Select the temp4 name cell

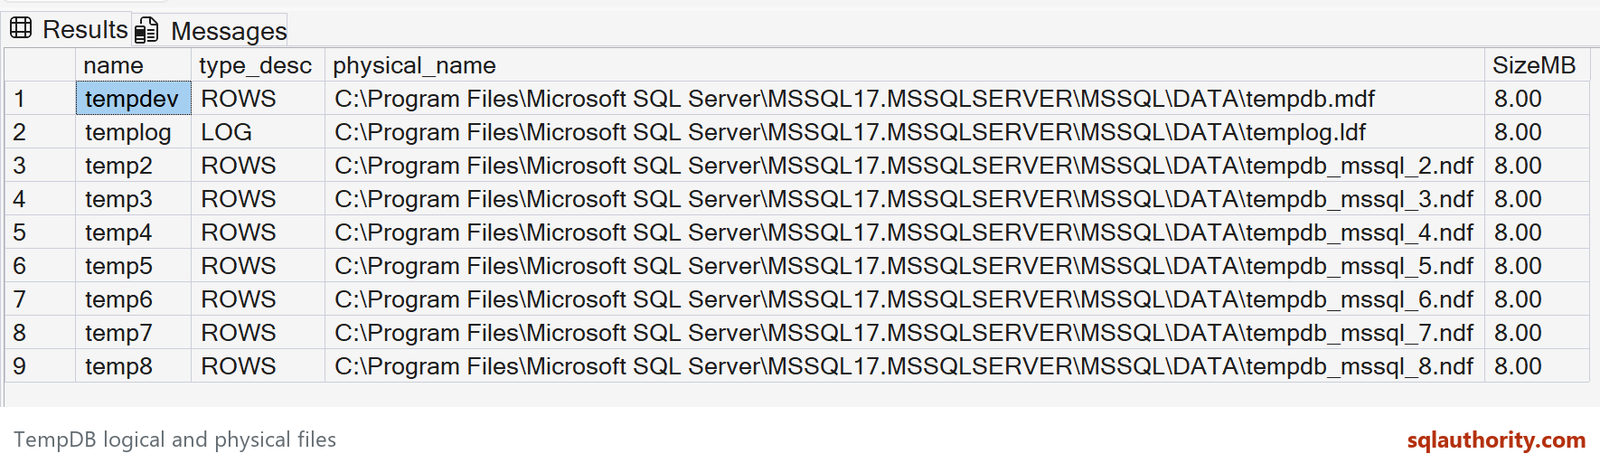pyautogui.click(x=133, y=232)
